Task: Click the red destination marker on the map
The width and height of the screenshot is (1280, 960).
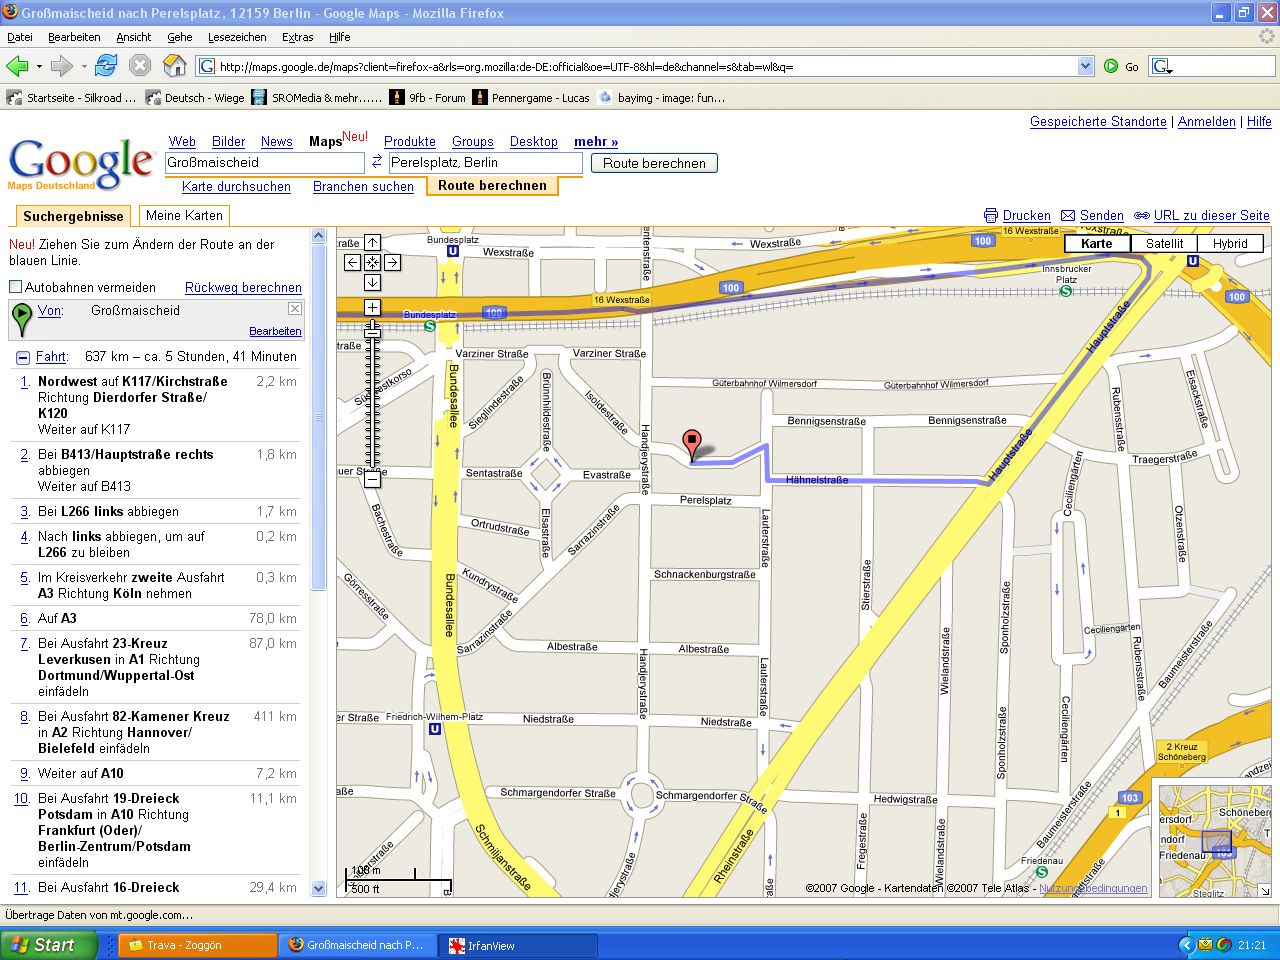Action: (691, 443)
